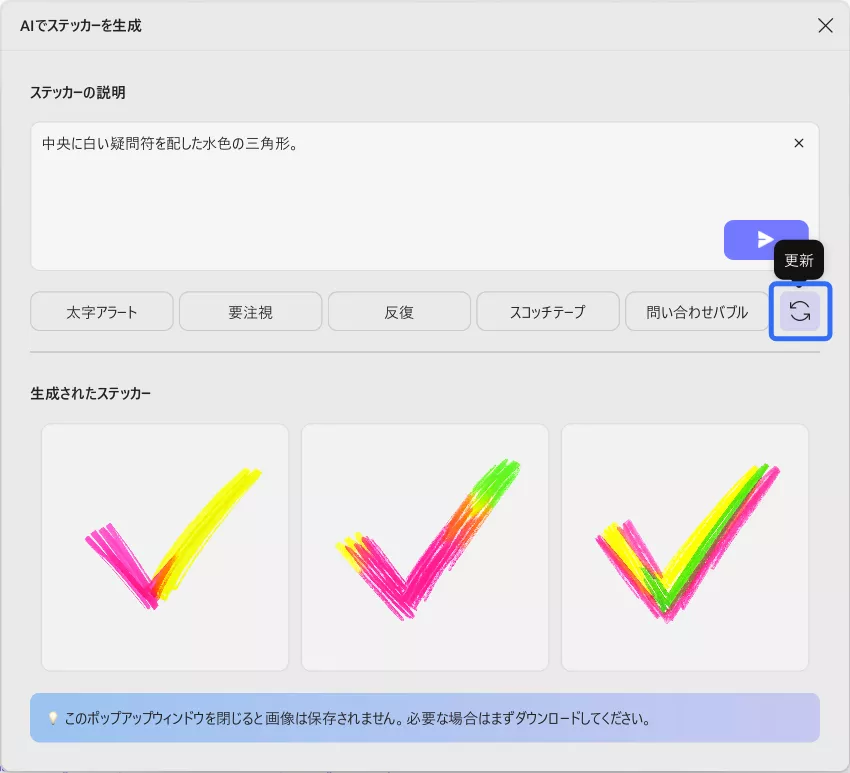This screenshot has height=773, width=850.
Task: Clear the sticker description using the X icon
Action: coord(798,143)
